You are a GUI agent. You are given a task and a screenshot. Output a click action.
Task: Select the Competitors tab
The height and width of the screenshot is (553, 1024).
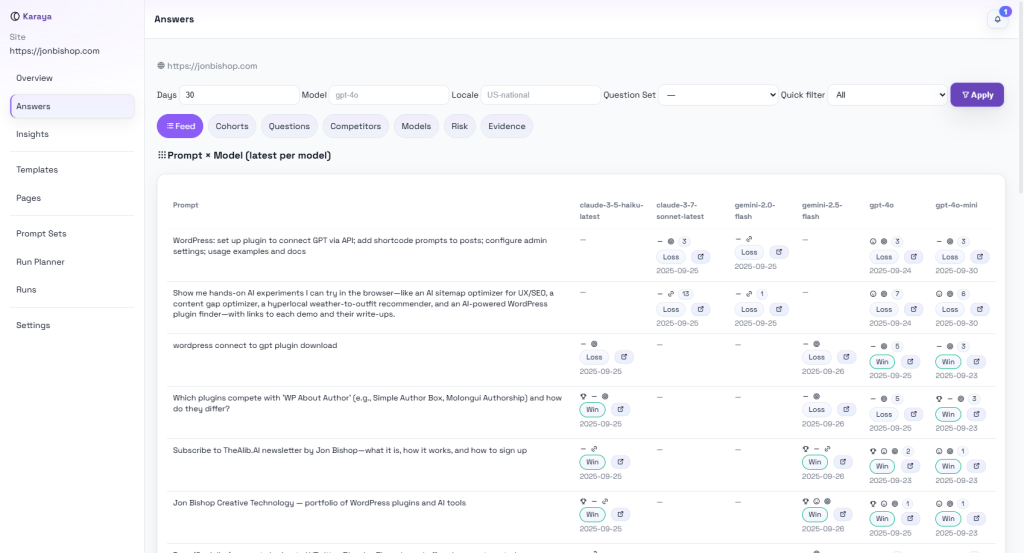click(x=356, y=126)
